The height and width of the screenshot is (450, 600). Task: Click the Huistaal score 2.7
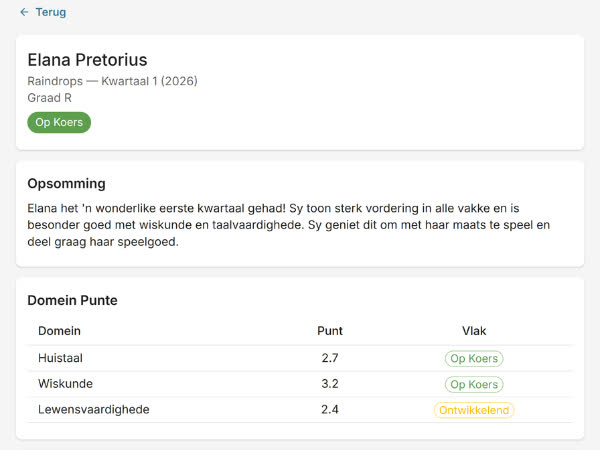coord(330,358)
